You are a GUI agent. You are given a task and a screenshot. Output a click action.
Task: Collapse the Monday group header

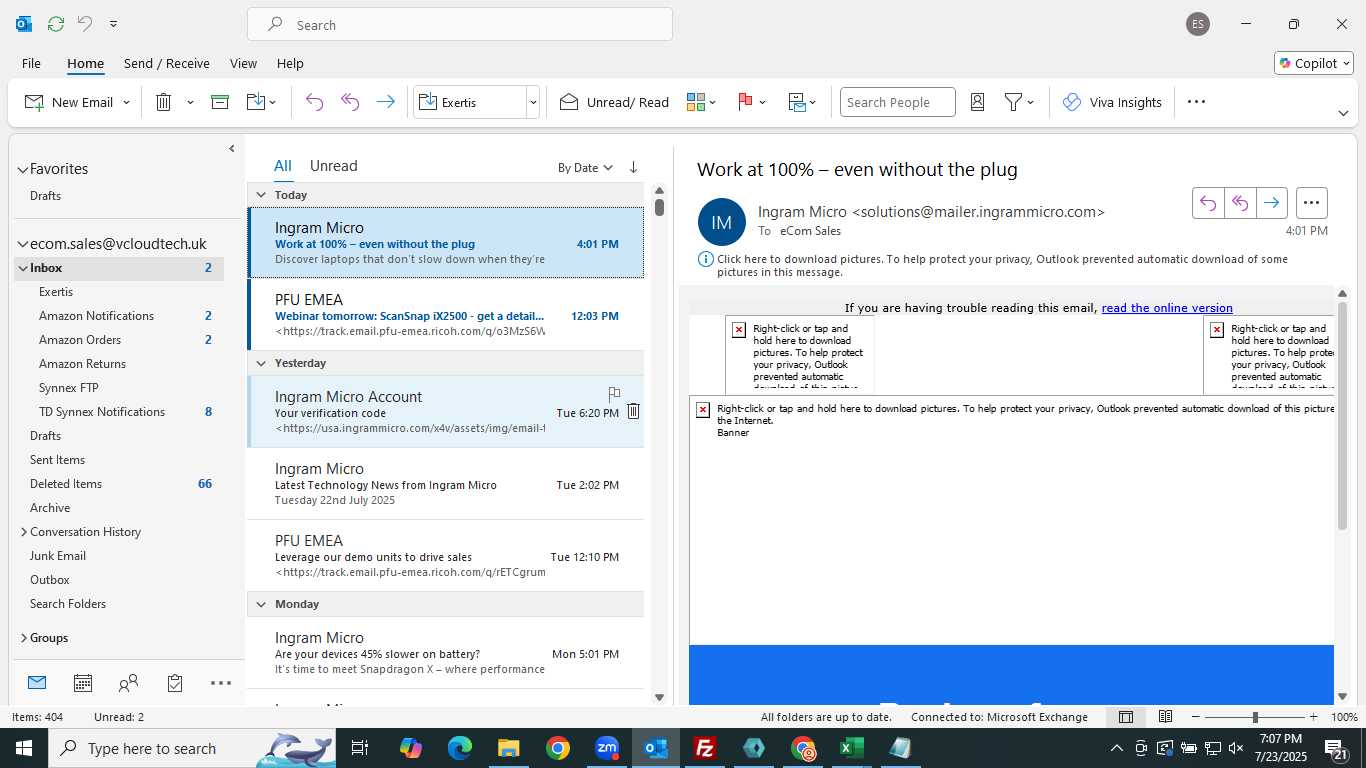[x=261, y=604]
